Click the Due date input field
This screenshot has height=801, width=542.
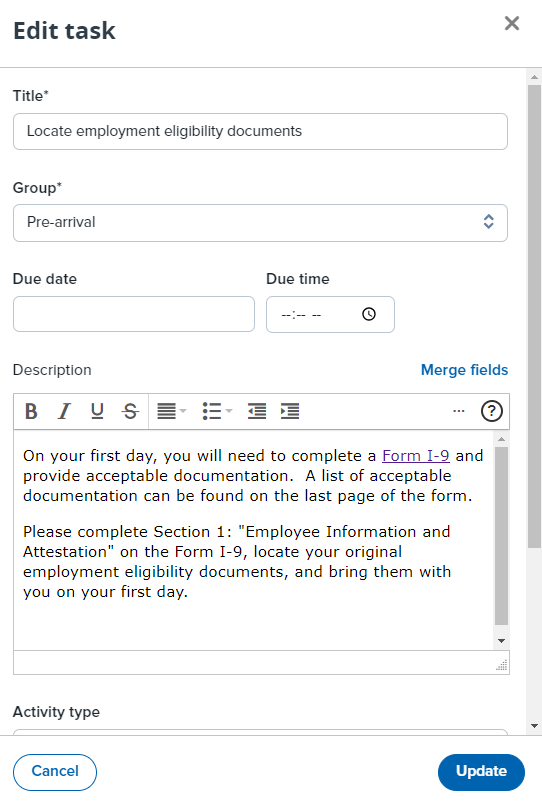tap(134, 314)
